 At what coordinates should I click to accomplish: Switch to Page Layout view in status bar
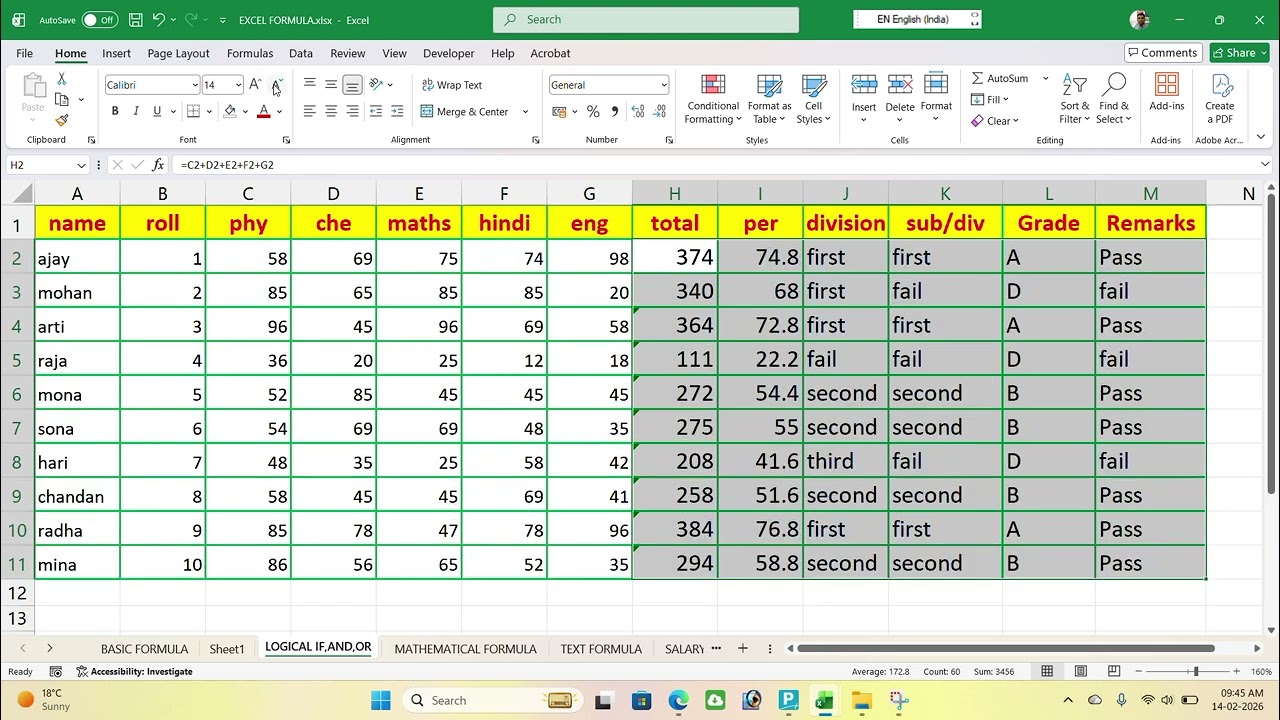click(1081, 671)
